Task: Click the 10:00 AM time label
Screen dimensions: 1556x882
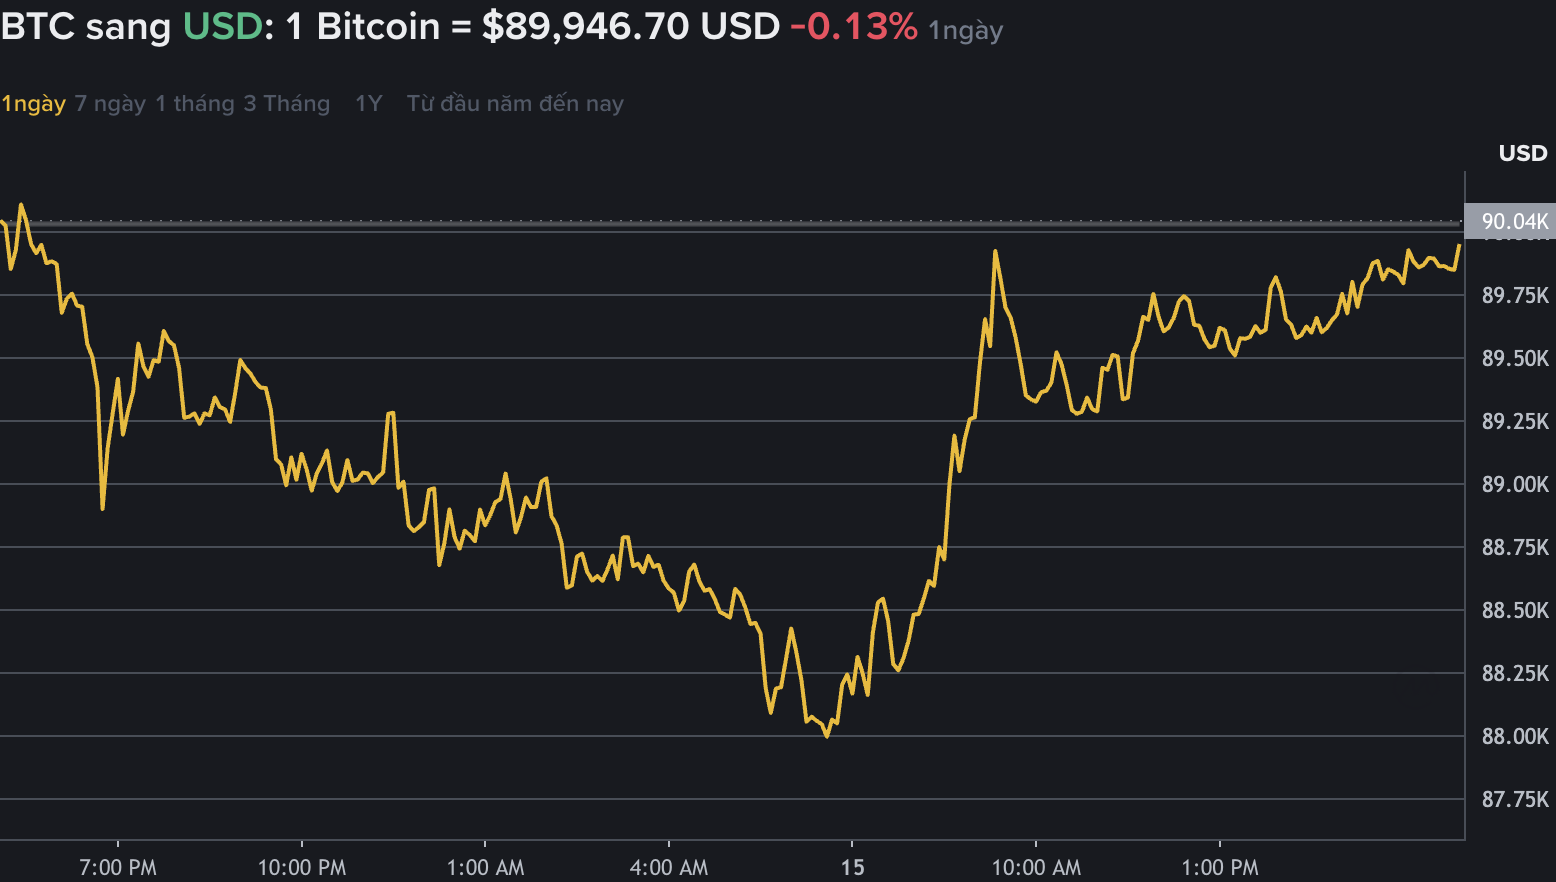Action: [1036, 866]
